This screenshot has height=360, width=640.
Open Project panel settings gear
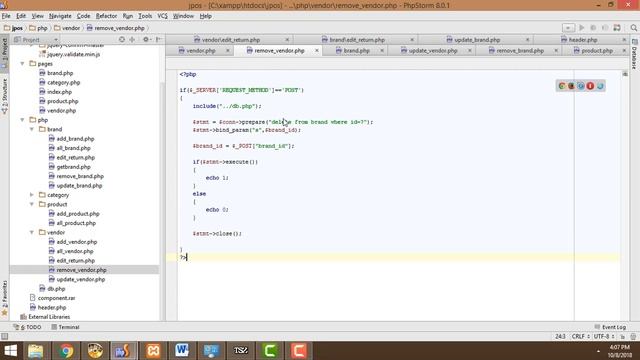[146, 40]
